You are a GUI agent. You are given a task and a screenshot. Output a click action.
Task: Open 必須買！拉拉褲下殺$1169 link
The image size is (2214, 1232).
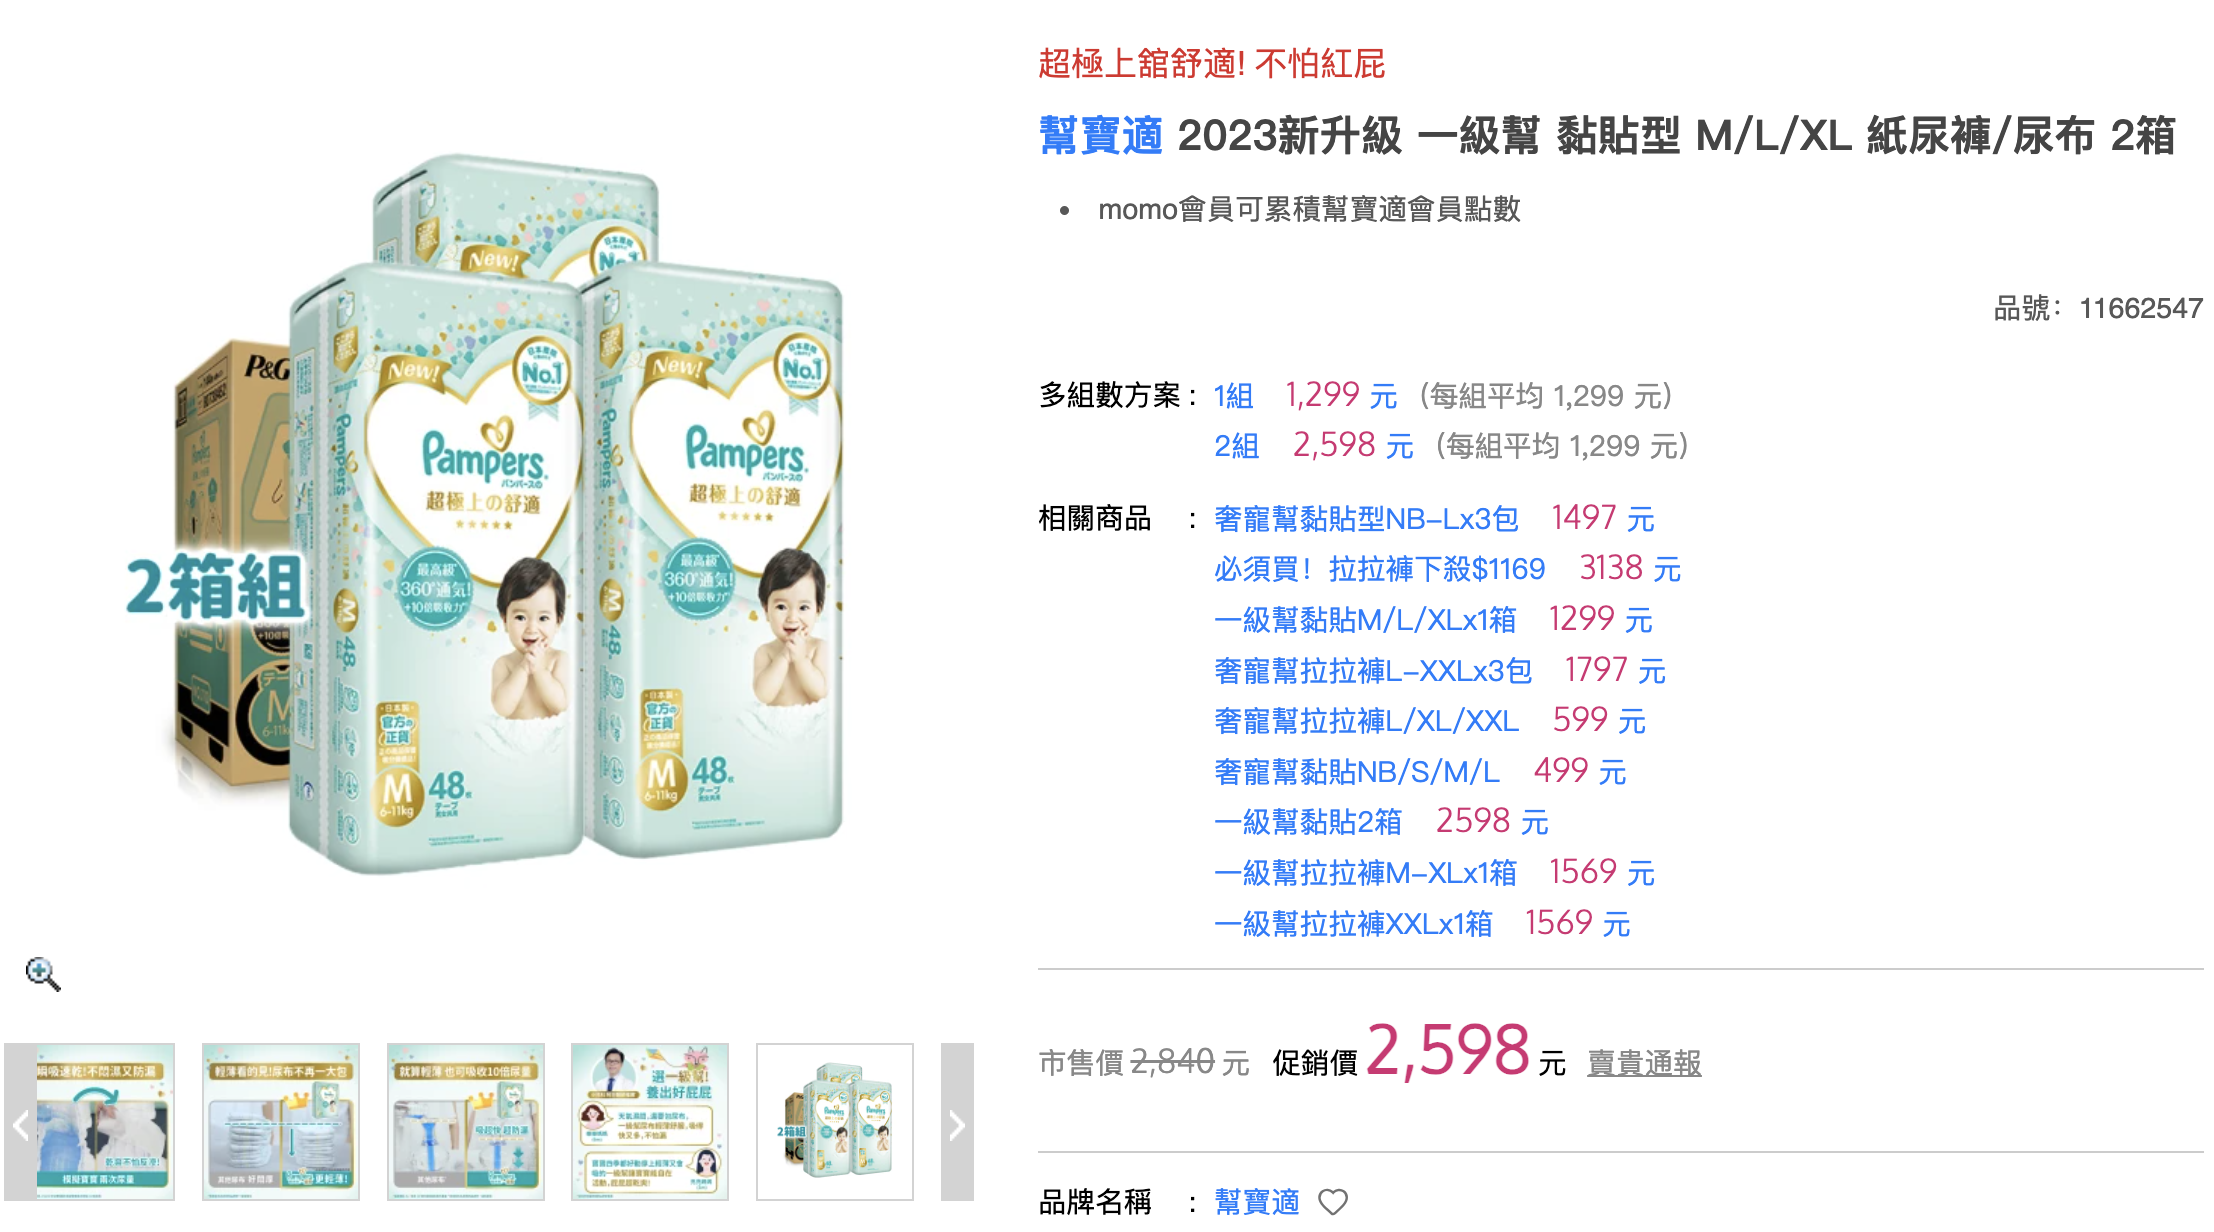point(1379,569)
